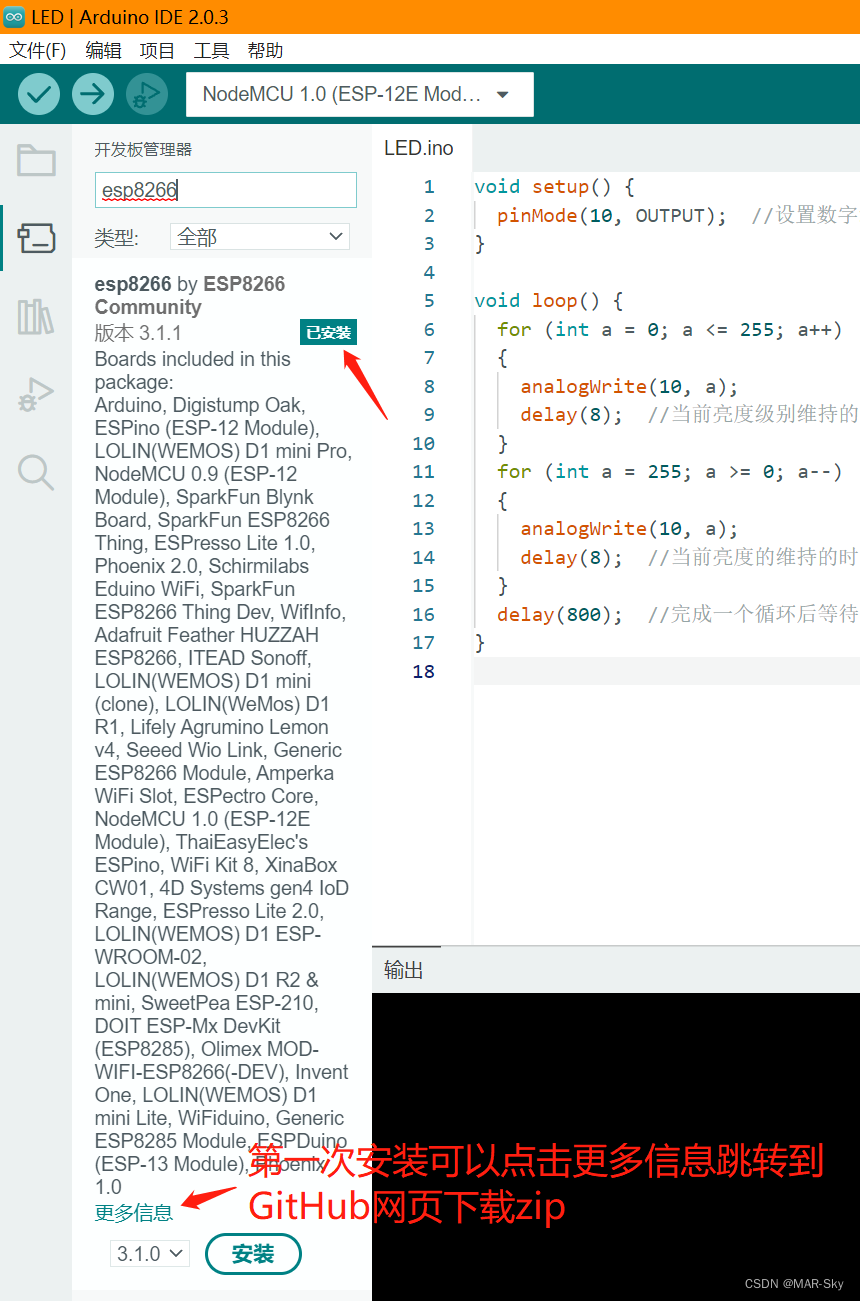Click the 'pinMode(10, OUTPUT);' code line
Screen dimensions: 860x1301
pos(612,215)
